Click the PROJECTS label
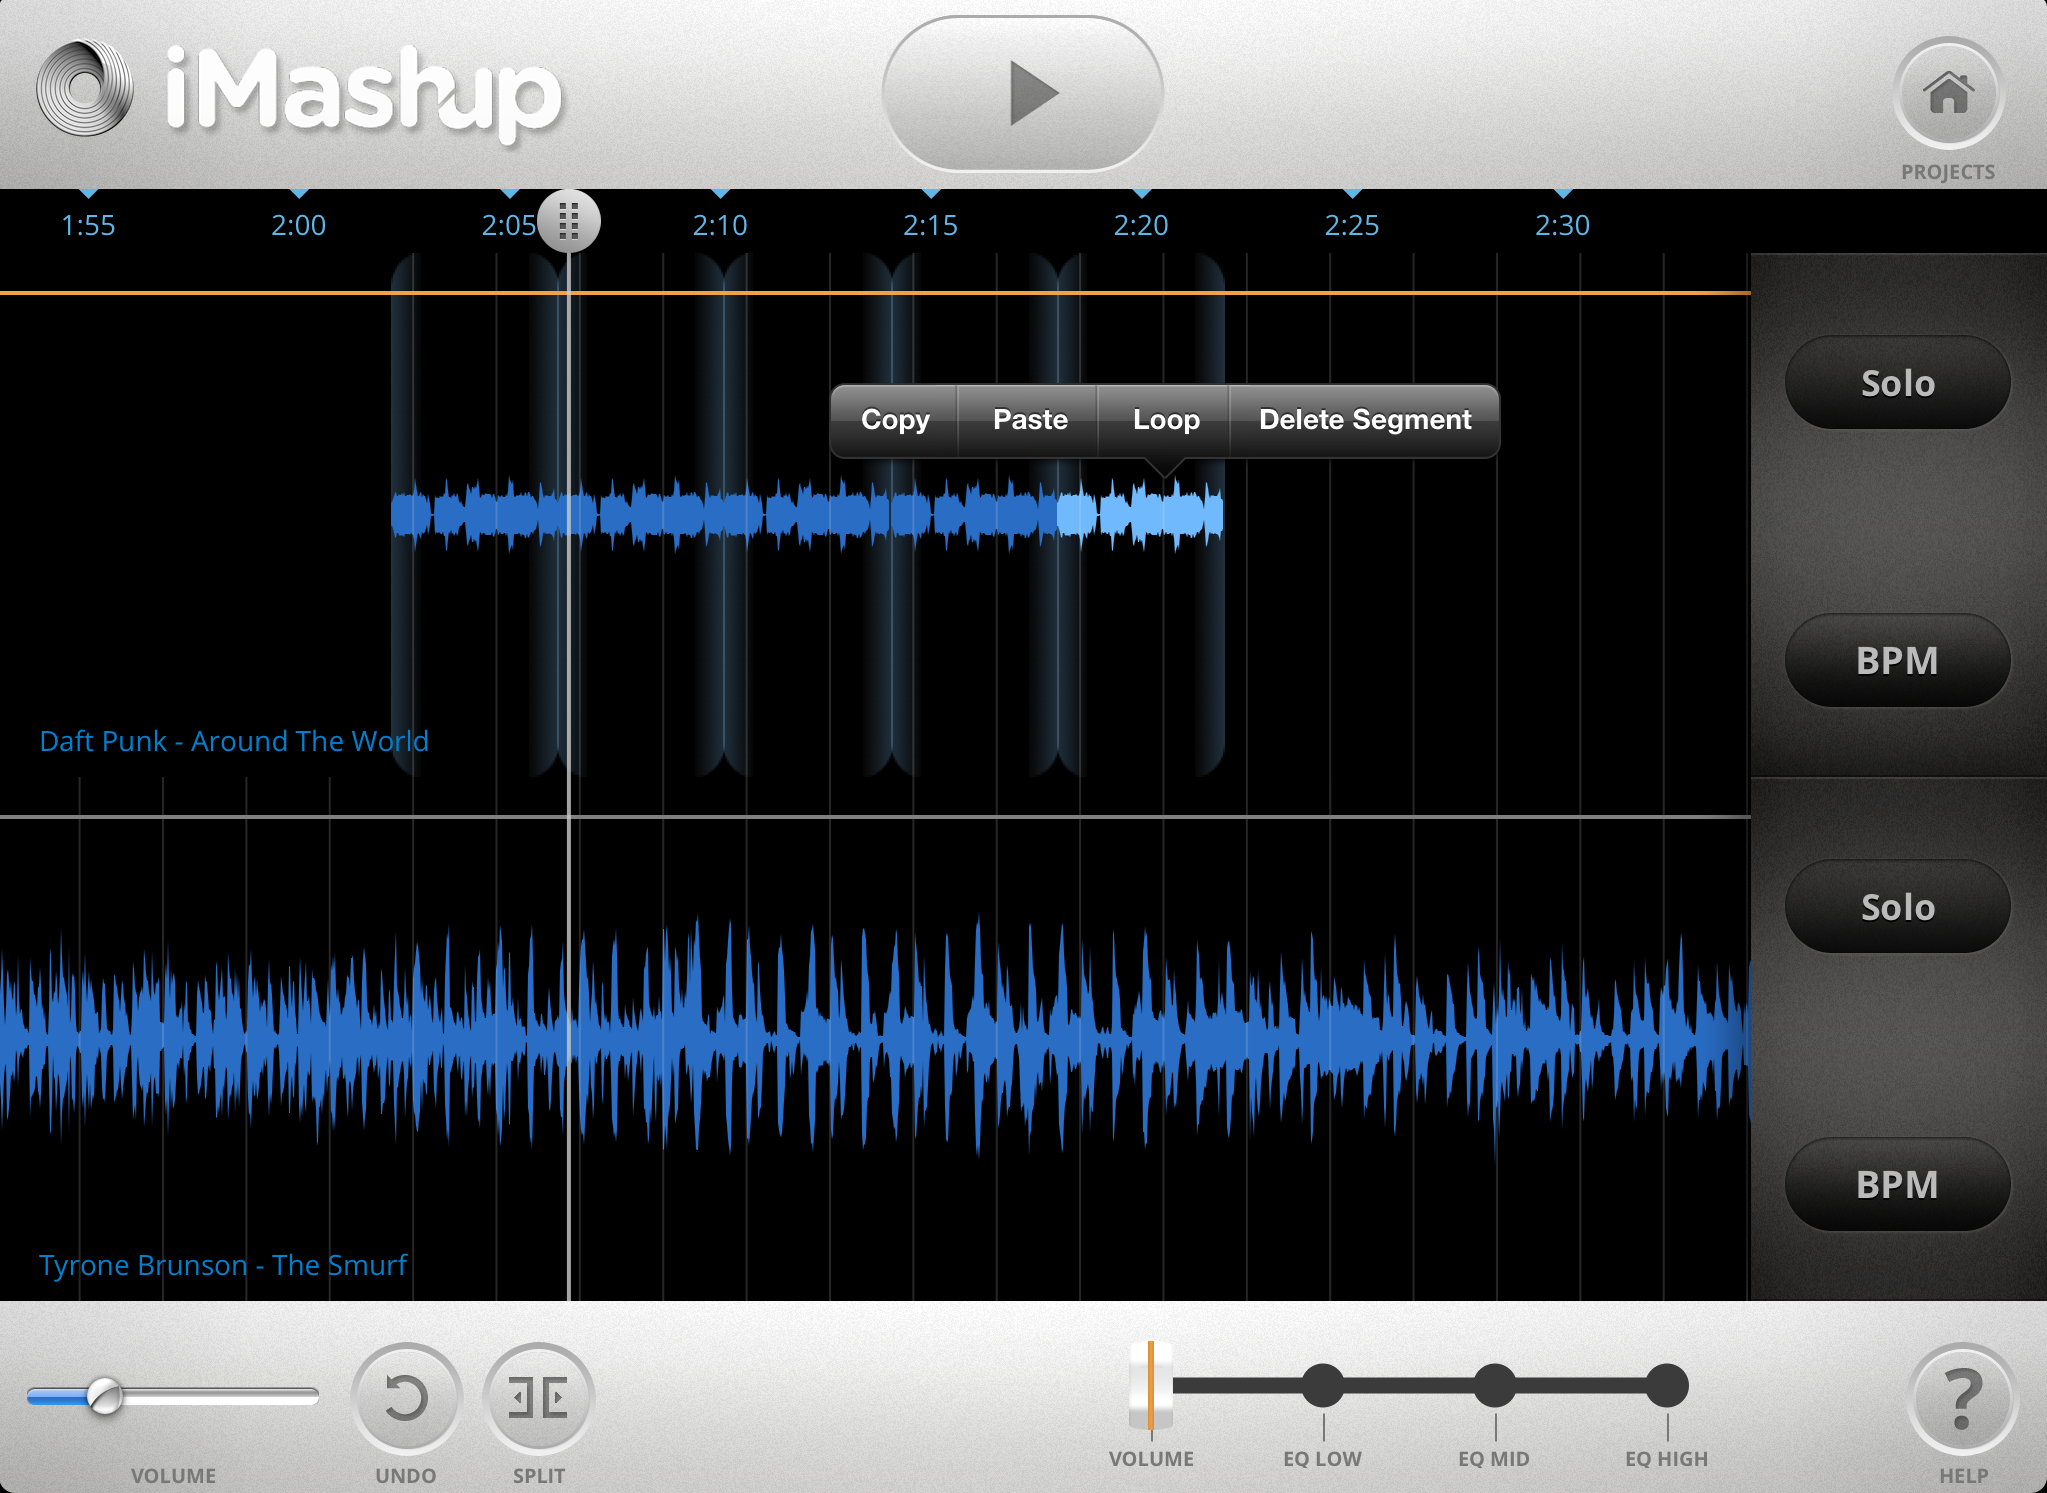Viewport: 2047px width, 1493px height. point(1948,172)
